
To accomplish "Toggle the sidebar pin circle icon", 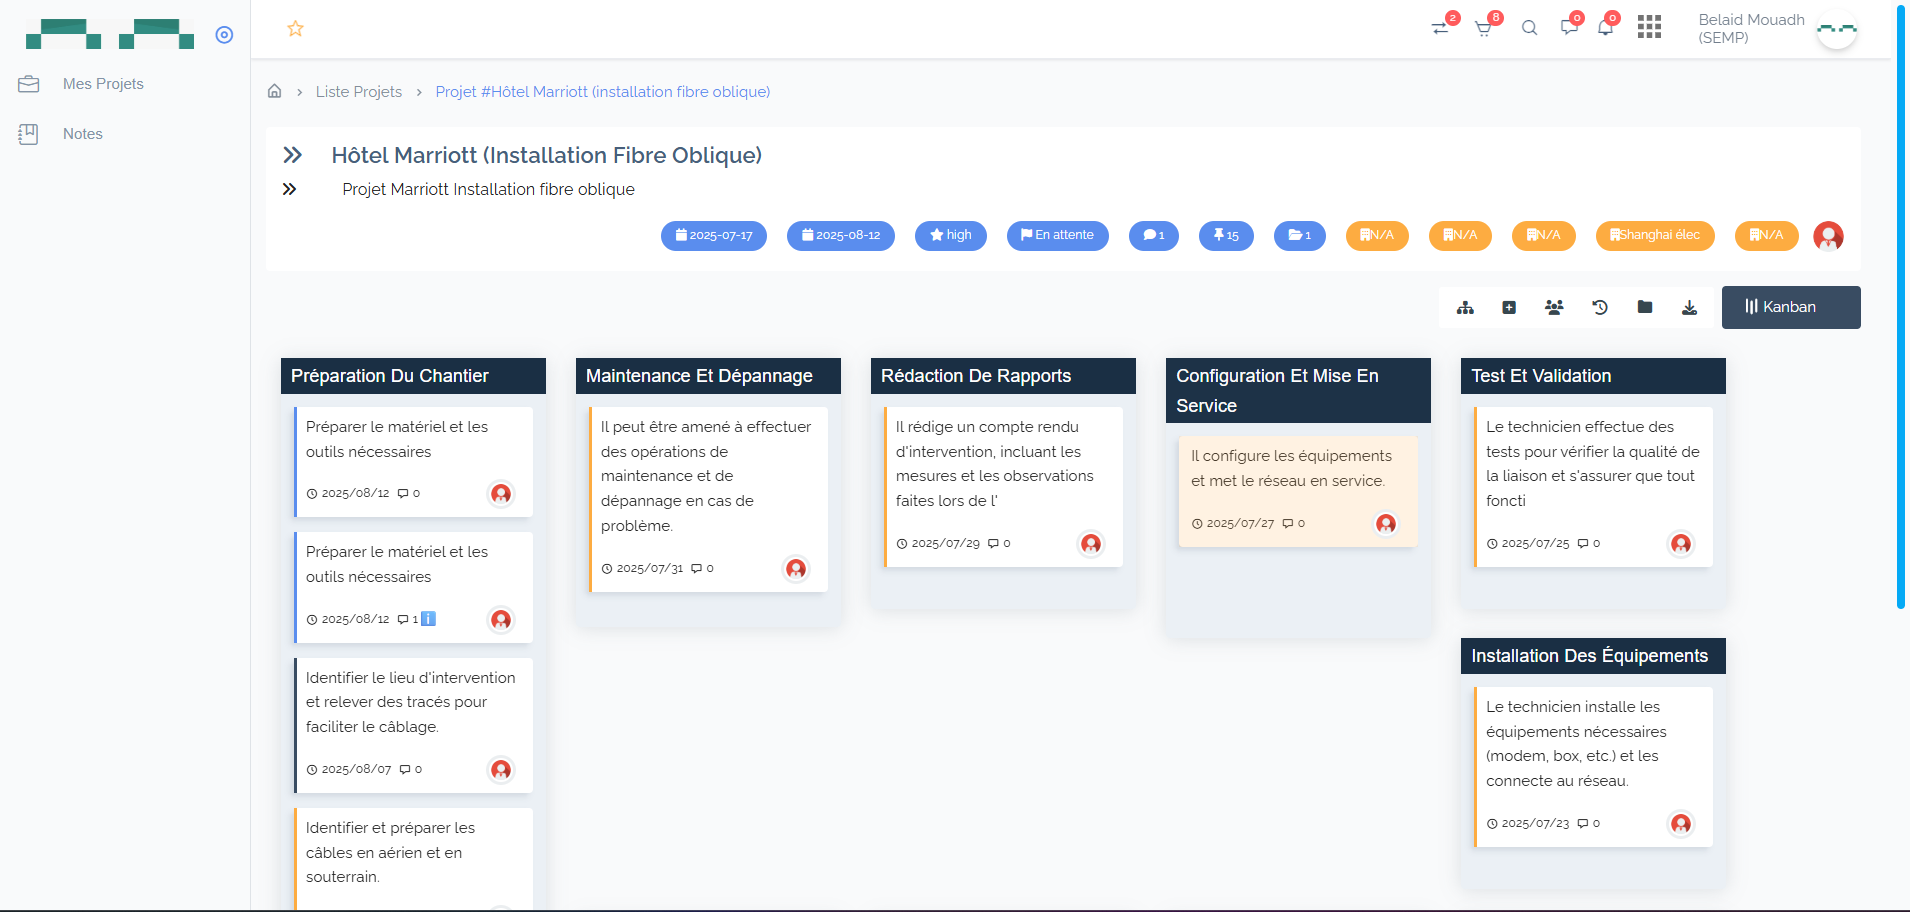I will [224, 35].
